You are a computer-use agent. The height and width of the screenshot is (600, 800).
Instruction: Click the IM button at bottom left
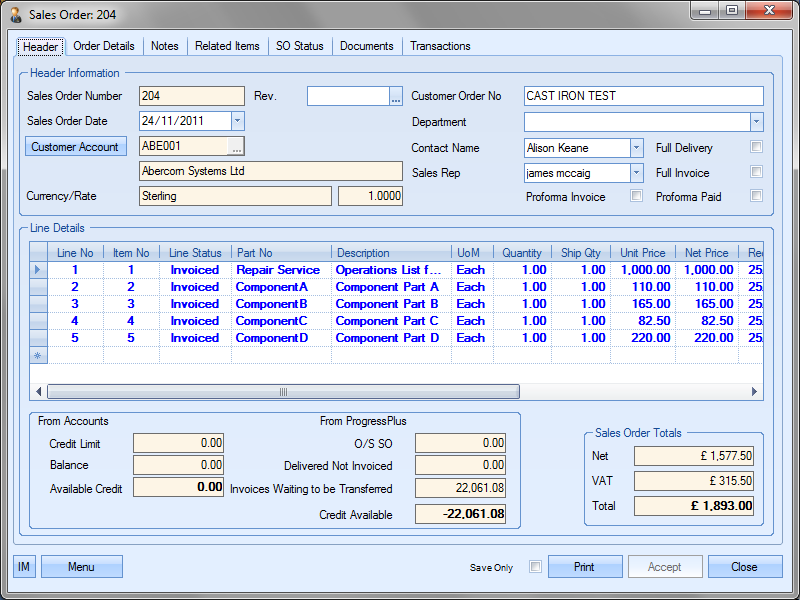tap(24, 567)
